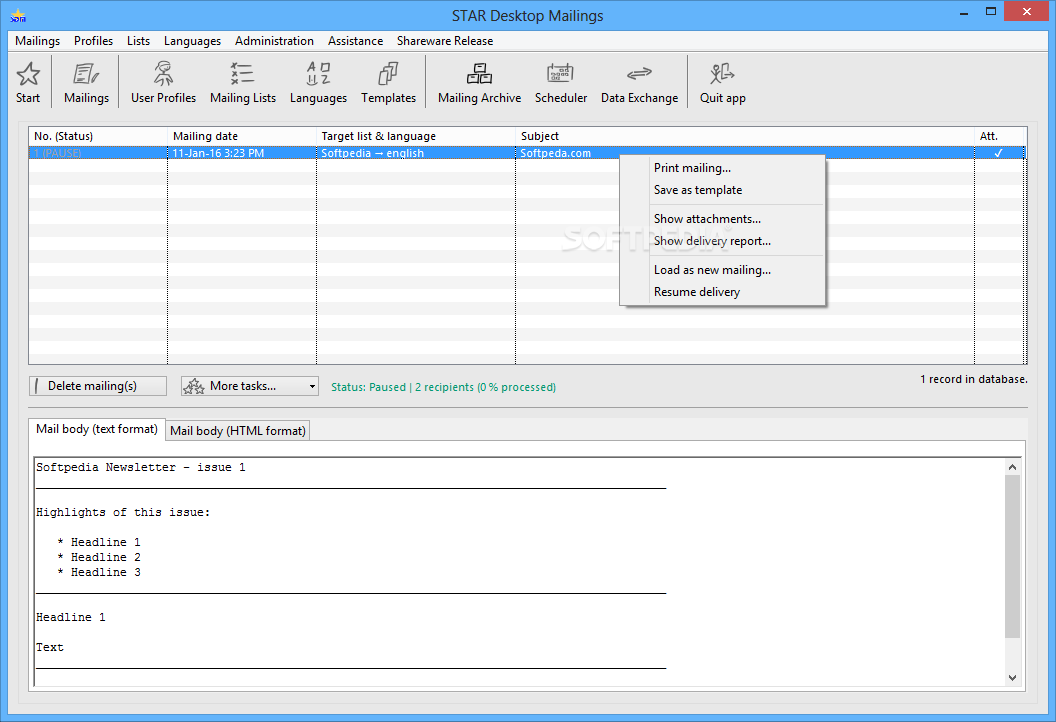Open the Lists menu
The width and height of the screenshot is (1056, 722).
coord(139,41)
